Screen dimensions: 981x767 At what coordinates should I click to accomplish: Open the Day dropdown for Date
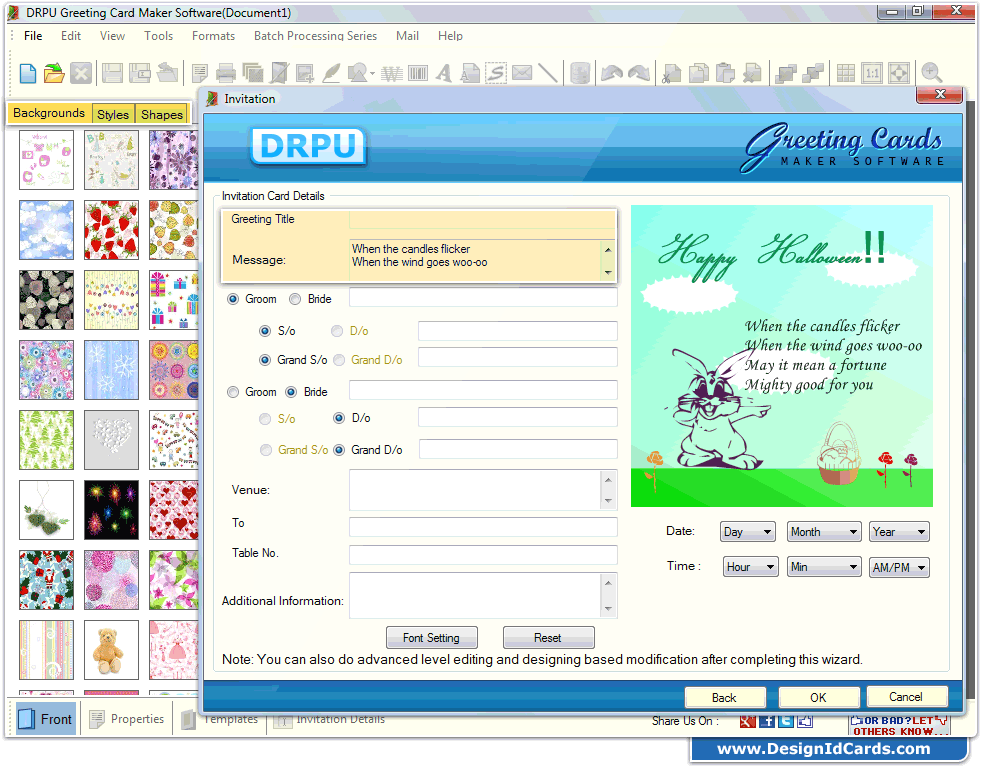coord(748,532)
